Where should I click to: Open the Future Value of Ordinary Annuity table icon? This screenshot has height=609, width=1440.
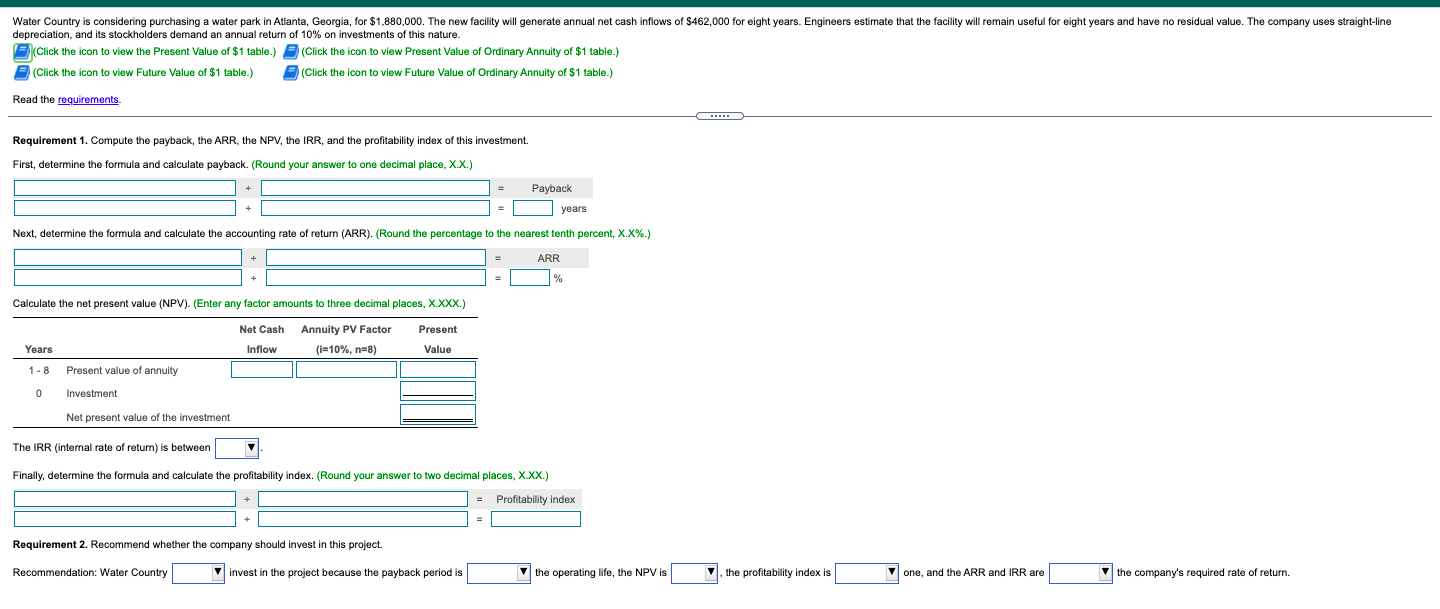[291, 72]
